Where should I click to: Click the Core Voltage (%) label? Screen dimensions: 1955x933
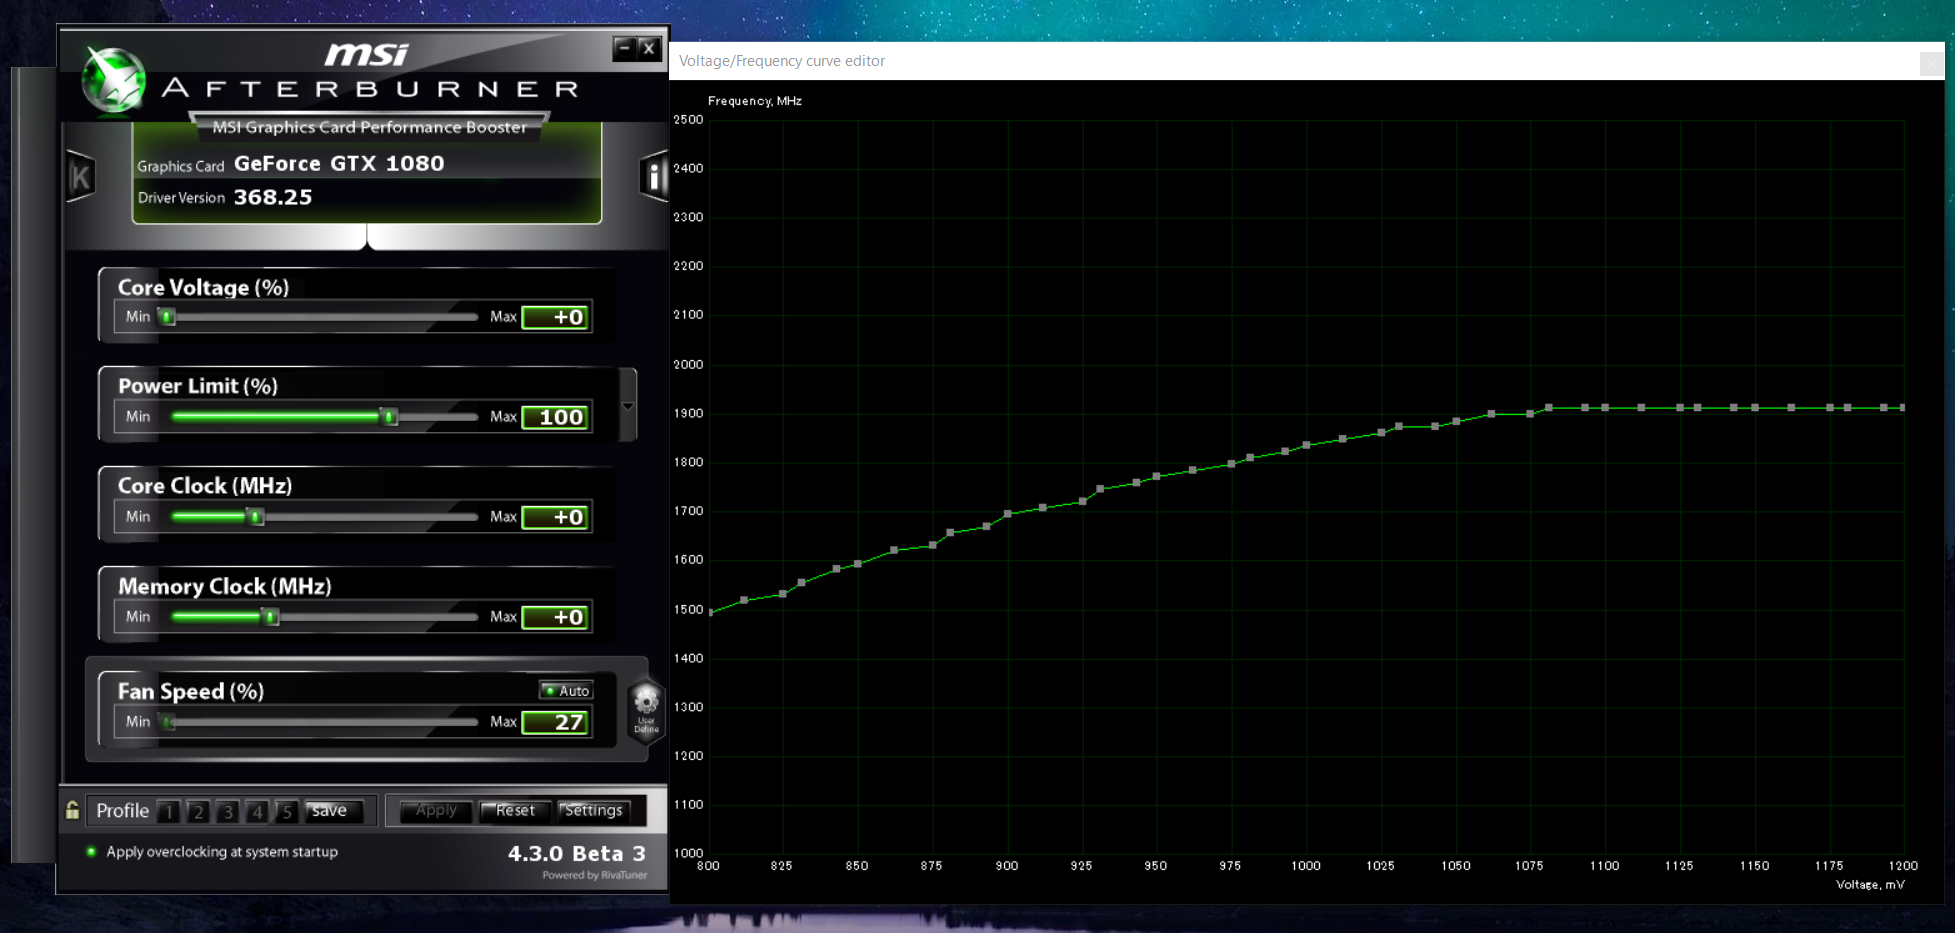(x=204, y=287)
